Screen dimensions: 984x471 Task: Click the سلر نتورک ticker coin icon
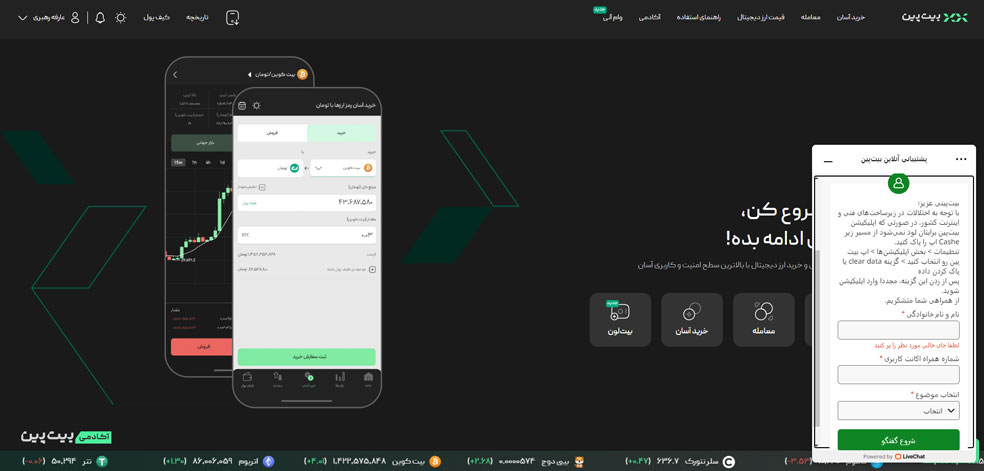click(x=728, y=462)
